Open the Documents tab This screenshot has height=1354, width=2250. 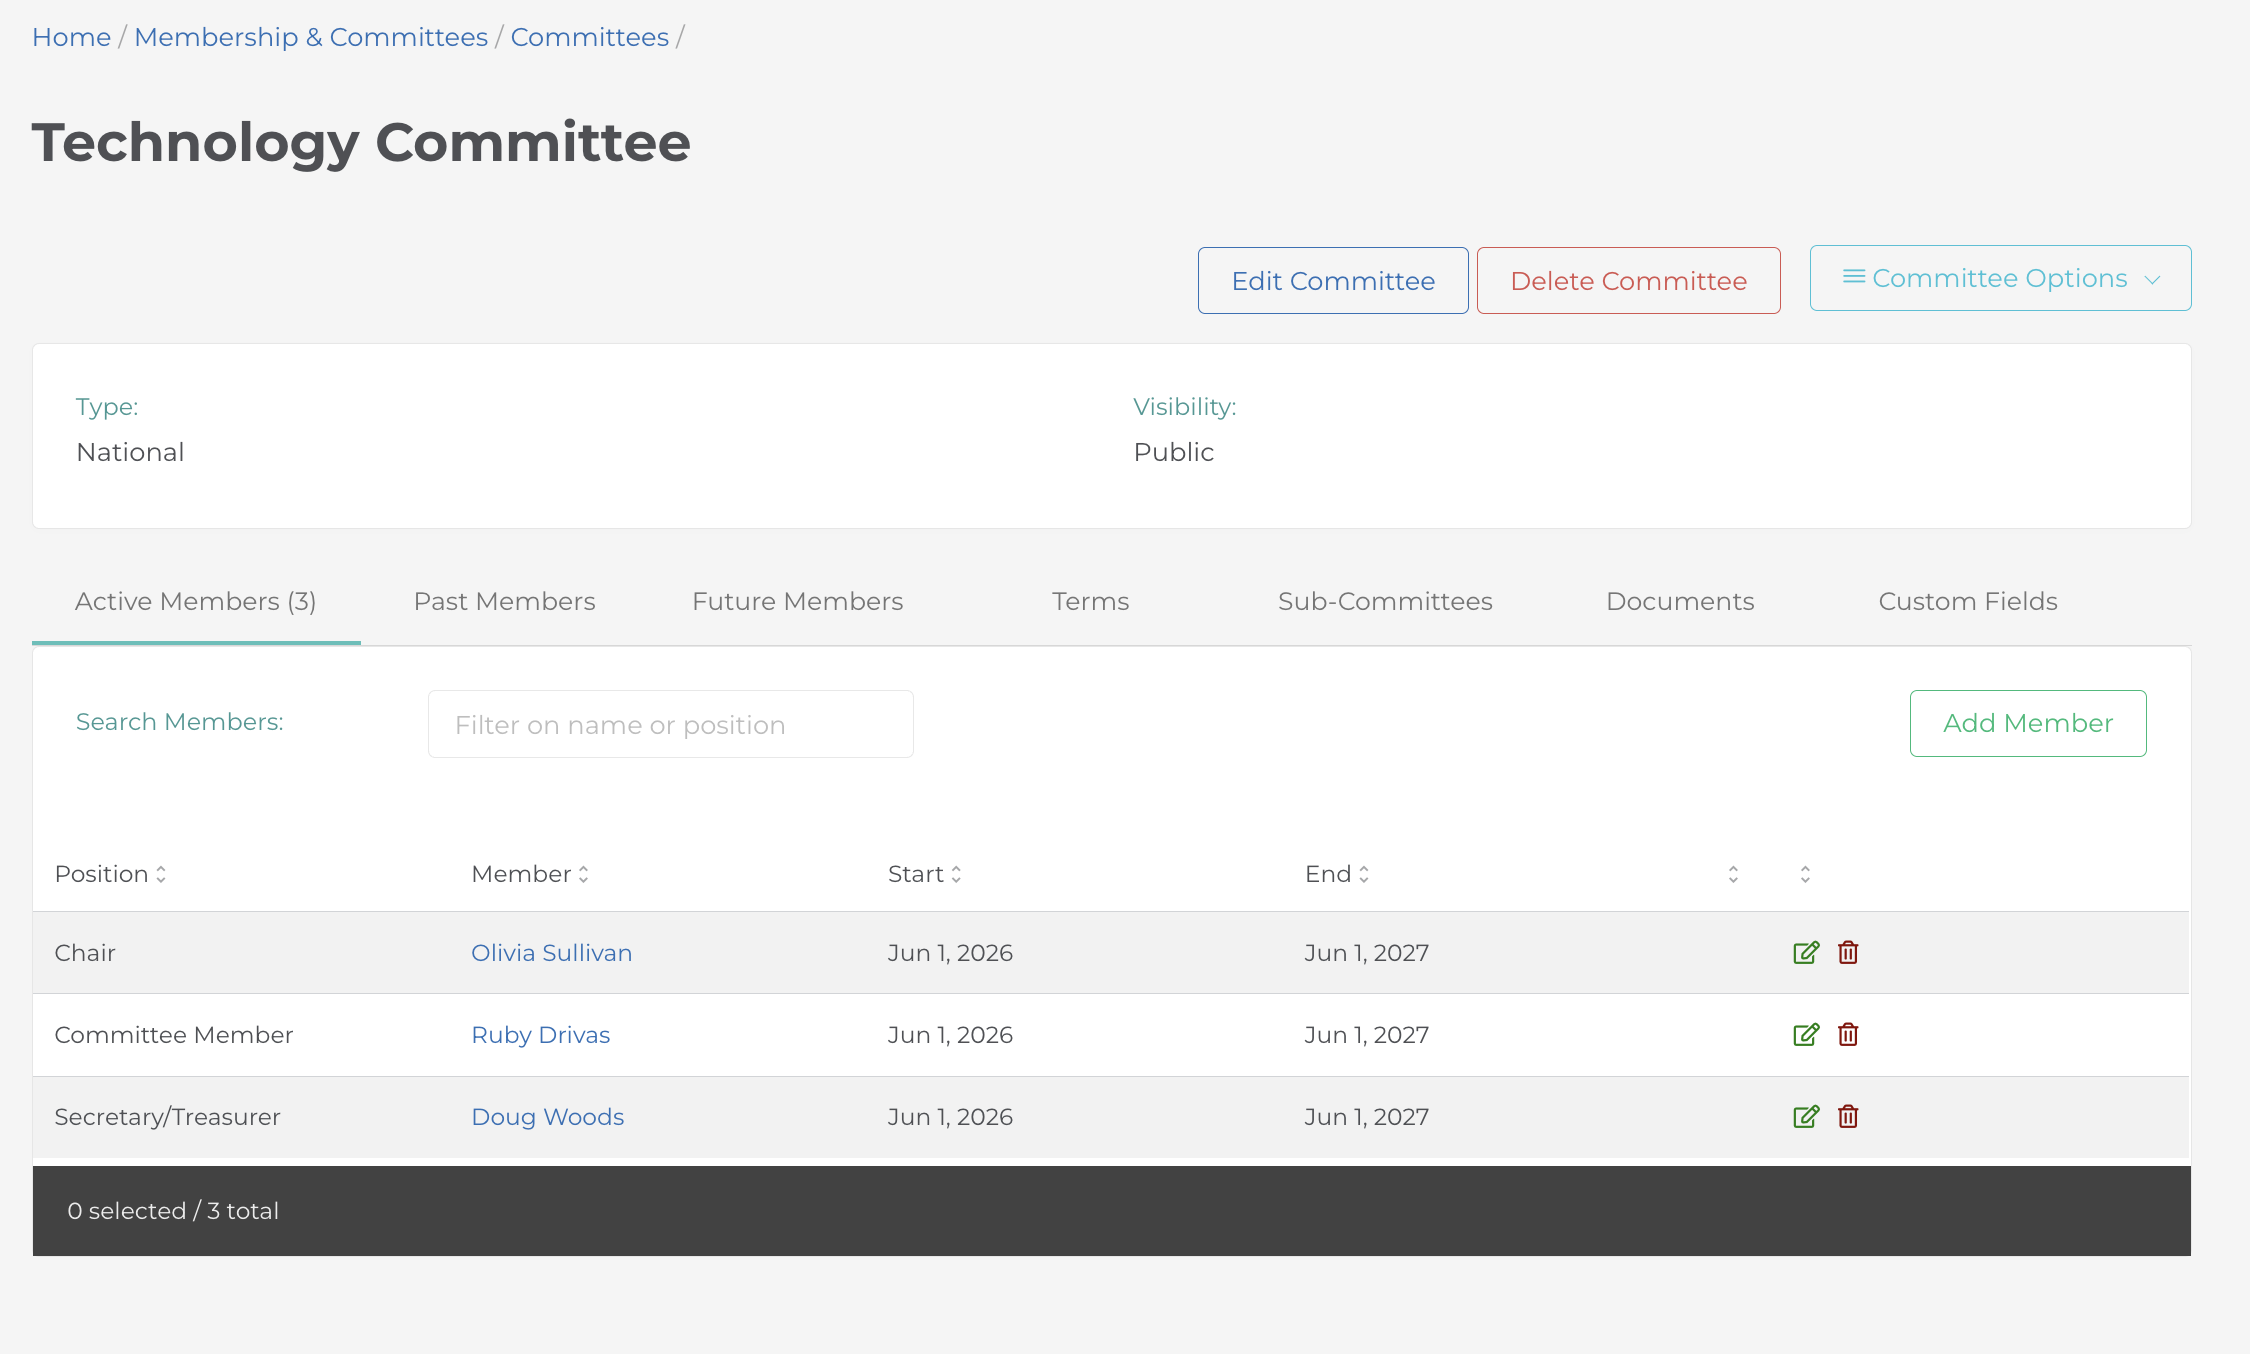click(x=1680, y=601)
